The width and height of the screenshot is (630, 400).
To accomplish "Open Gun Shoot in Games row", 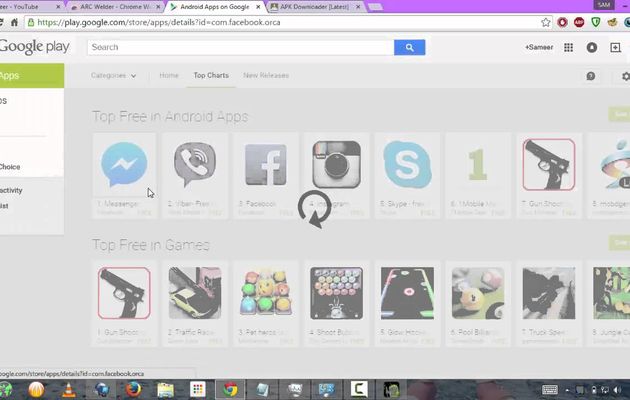I will 124,293.
